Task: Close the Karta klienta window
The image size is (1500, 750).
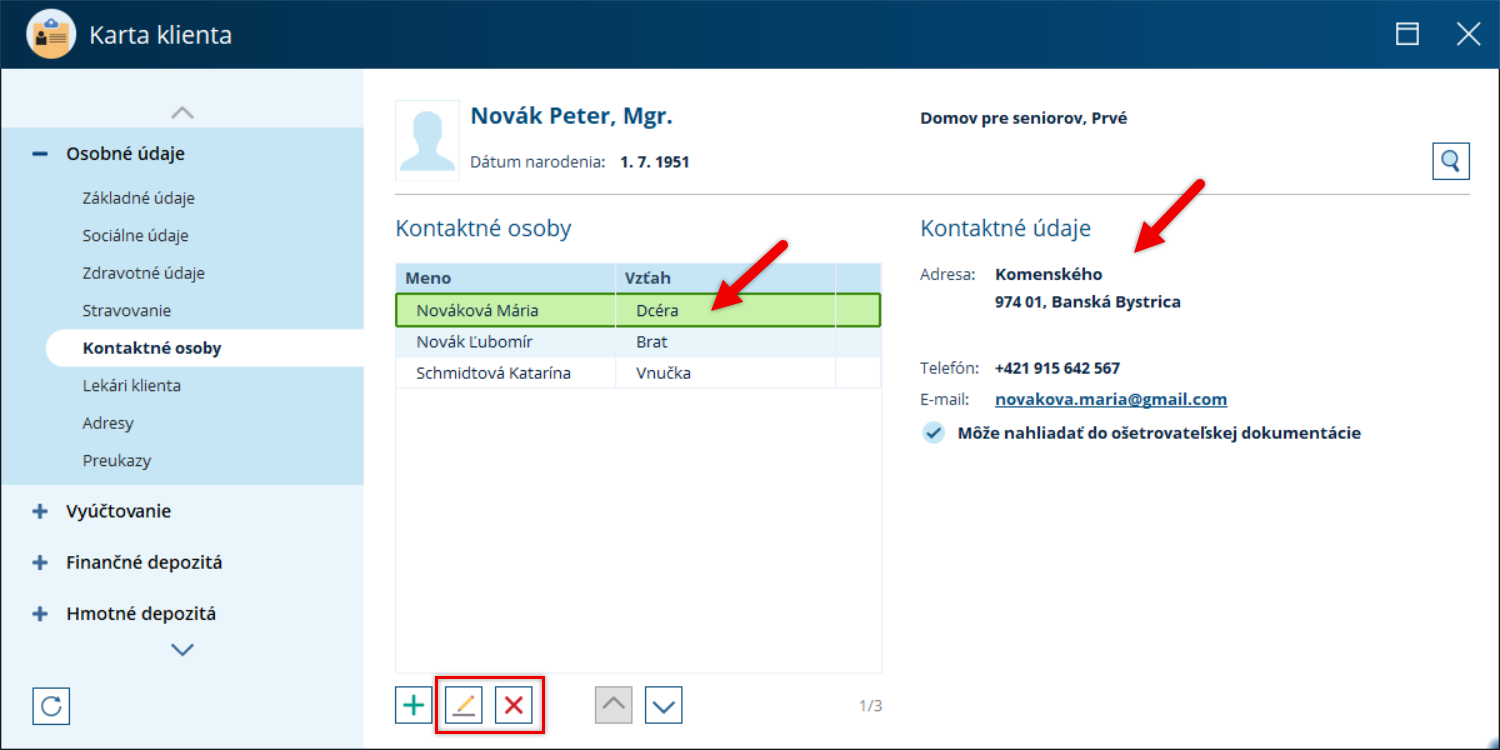Action: [x=1468, y=34]
